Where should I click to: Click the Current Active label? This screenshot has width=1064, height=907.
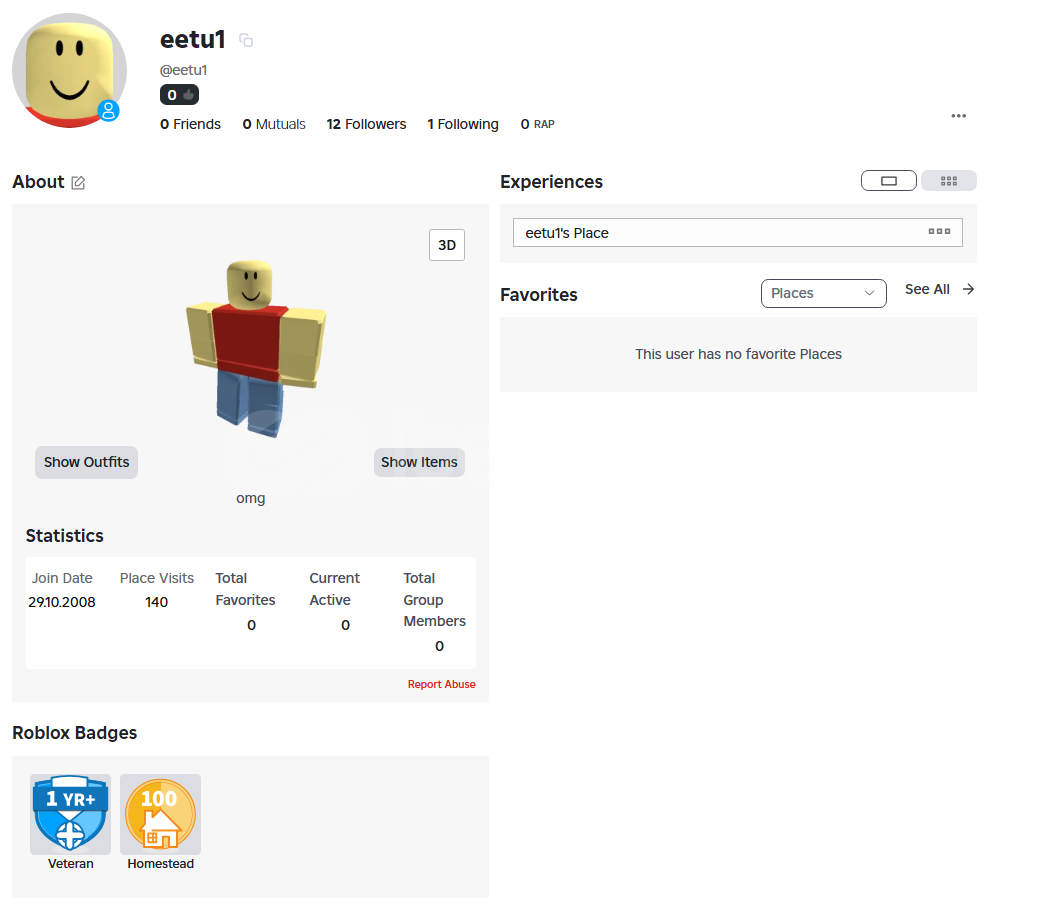click(335, 589)
